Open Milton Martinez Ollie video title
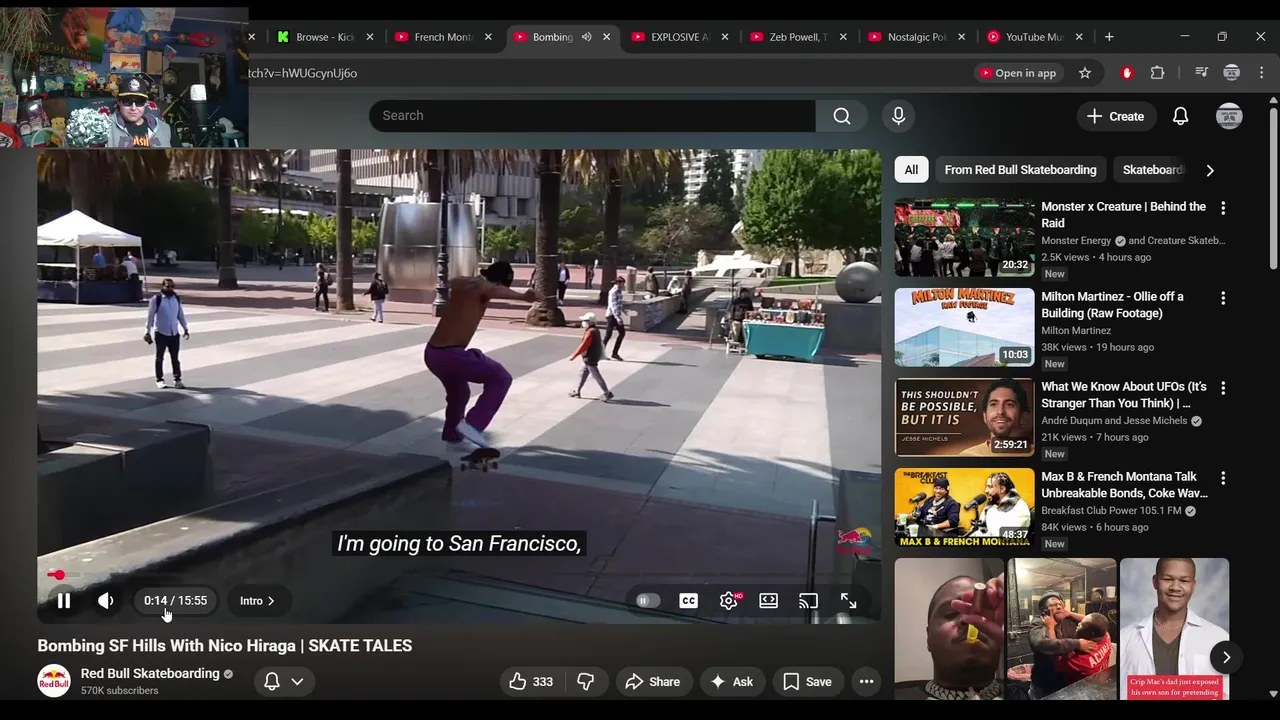Viewport: 1280px width, 720px height. click(1112, 305)
